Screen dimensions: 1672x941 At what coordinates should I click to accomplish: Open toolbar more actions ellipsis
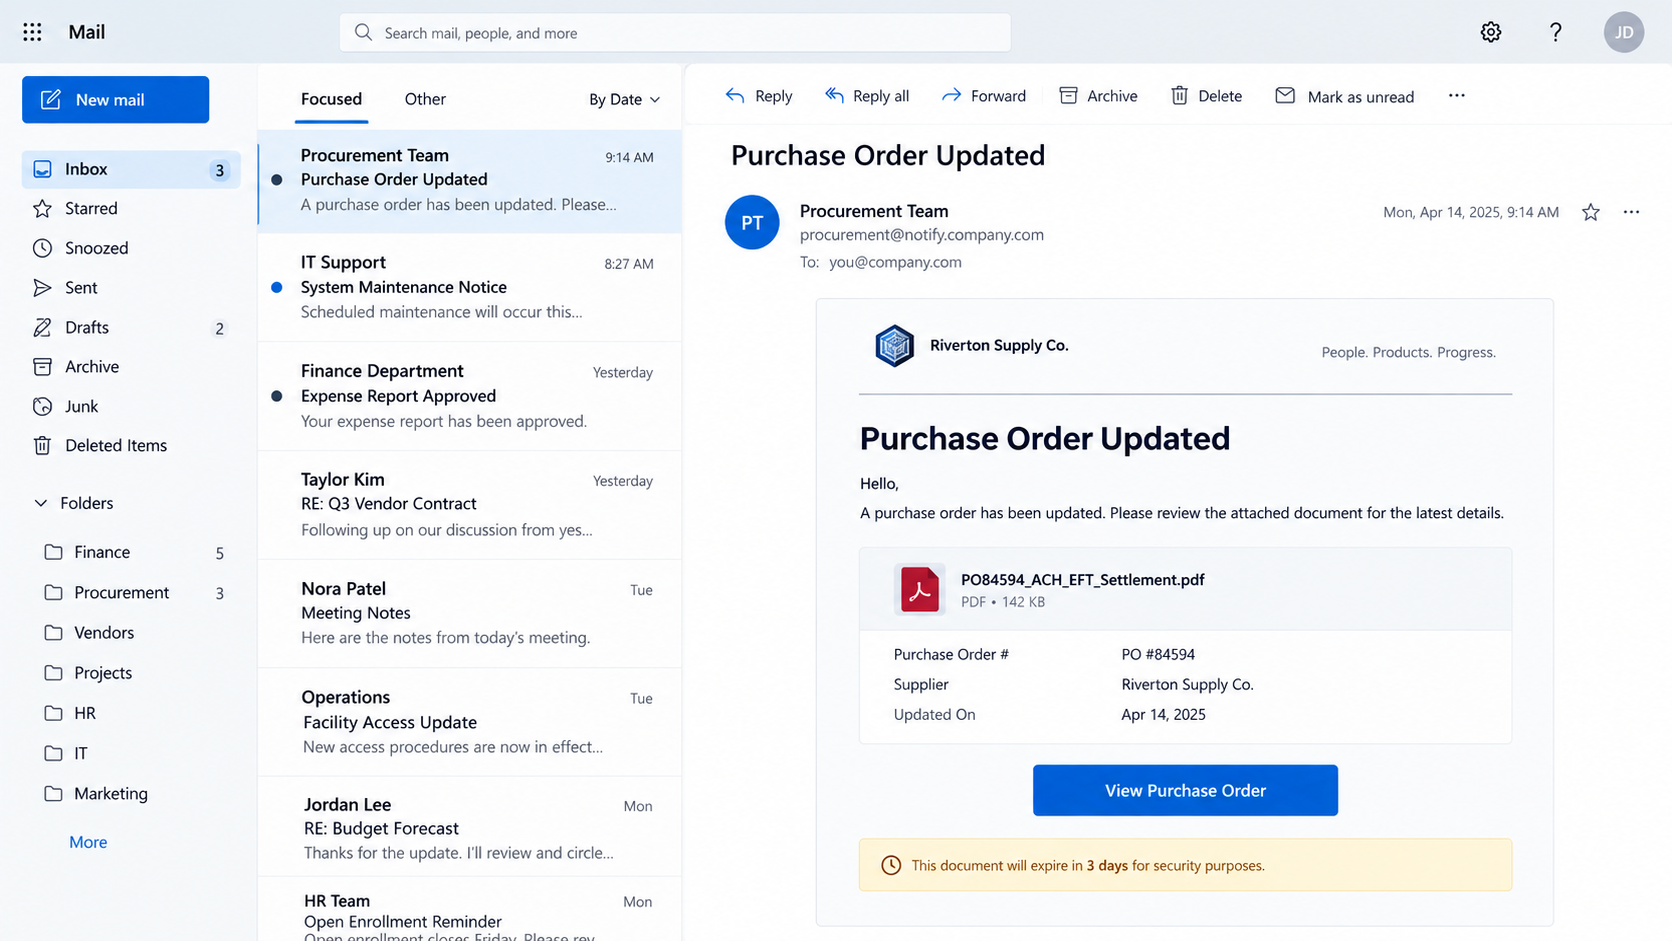coord(1456,96)
